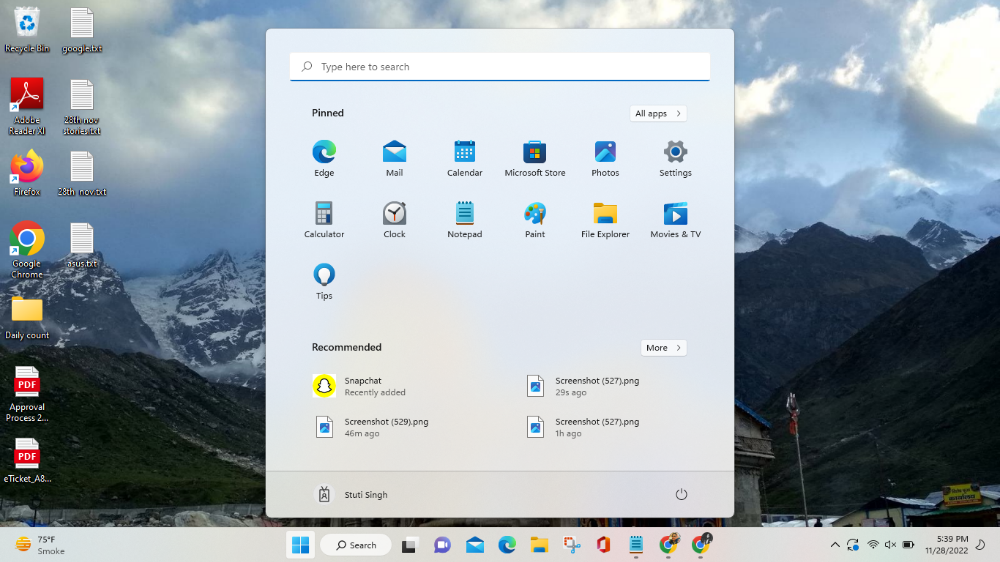This screenshot has height=562, width=1000.
Task: Show hidden icons in system tray
Action: (x=835, y=545)
